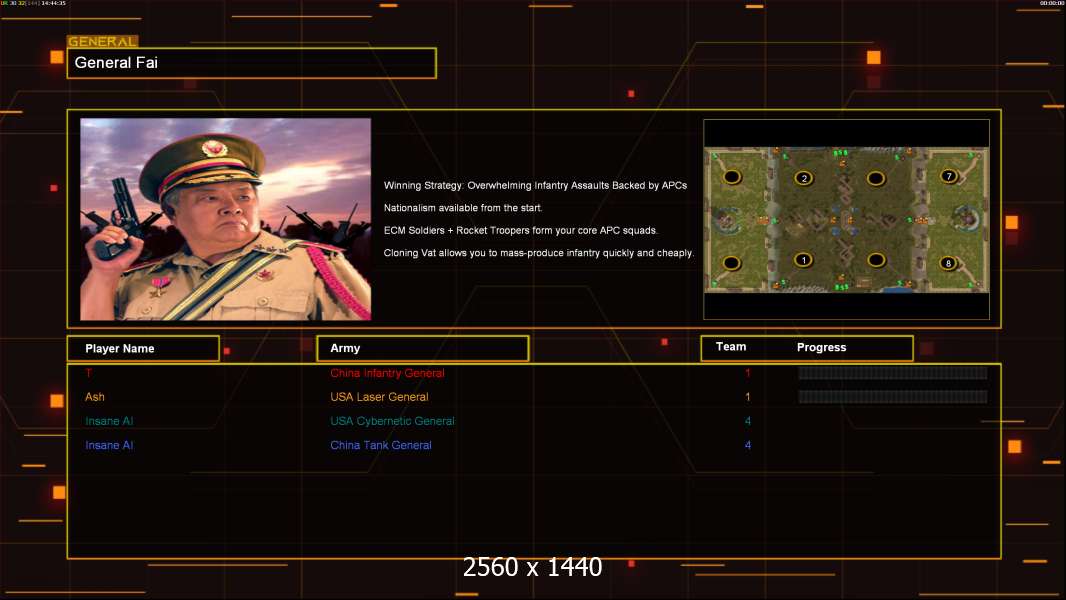
Task: Select start position marker 1 on map
Action: click(x=804, y=260)
